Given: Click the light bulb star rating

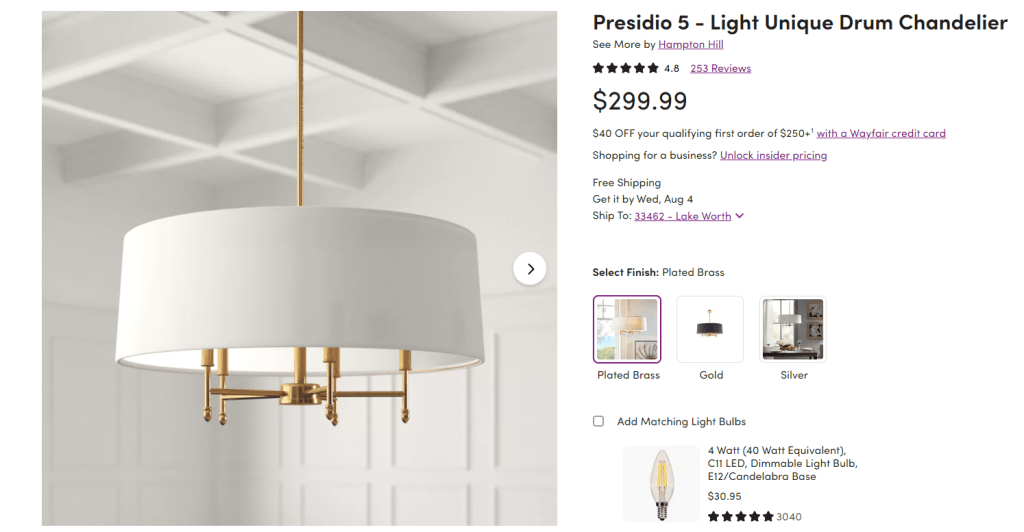Looking at the screenshot, I should (740, 517).
